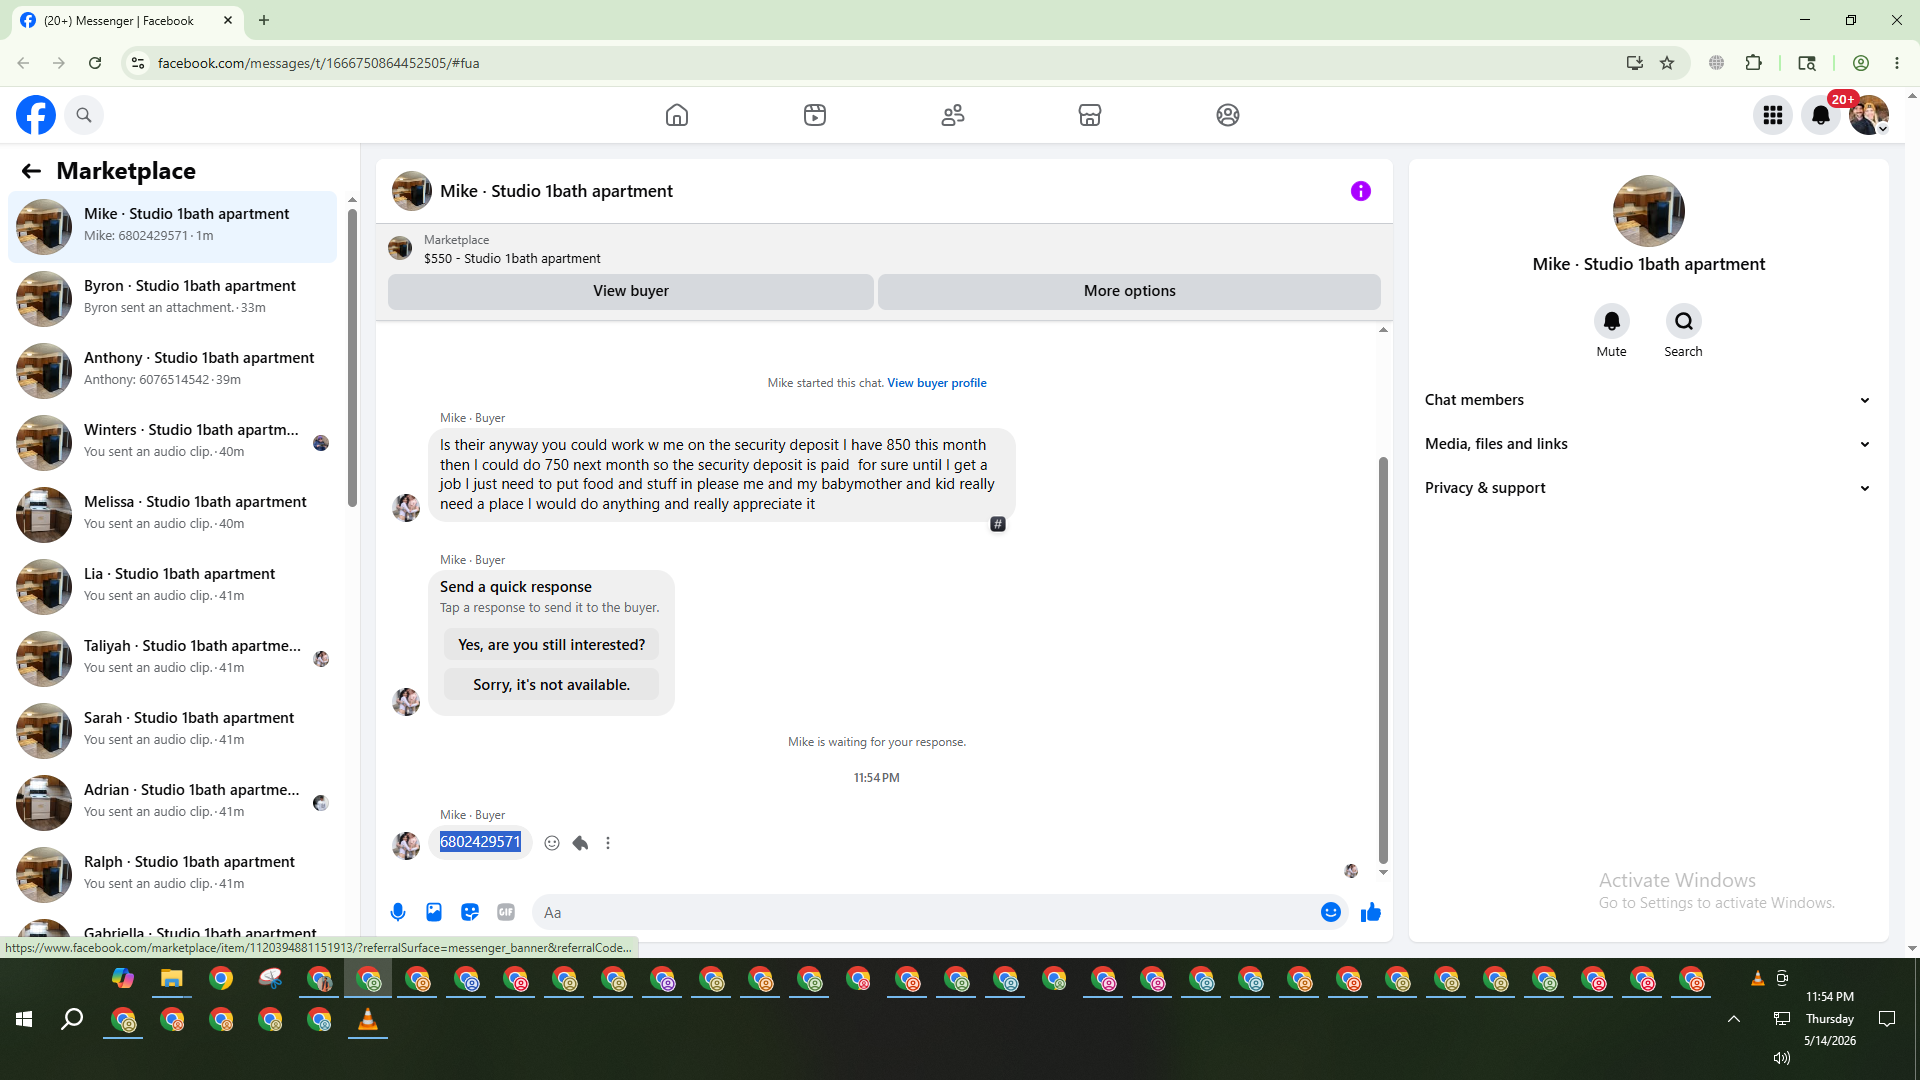
Task: Click the message thread scrollbar
Action: point(1383,660)
